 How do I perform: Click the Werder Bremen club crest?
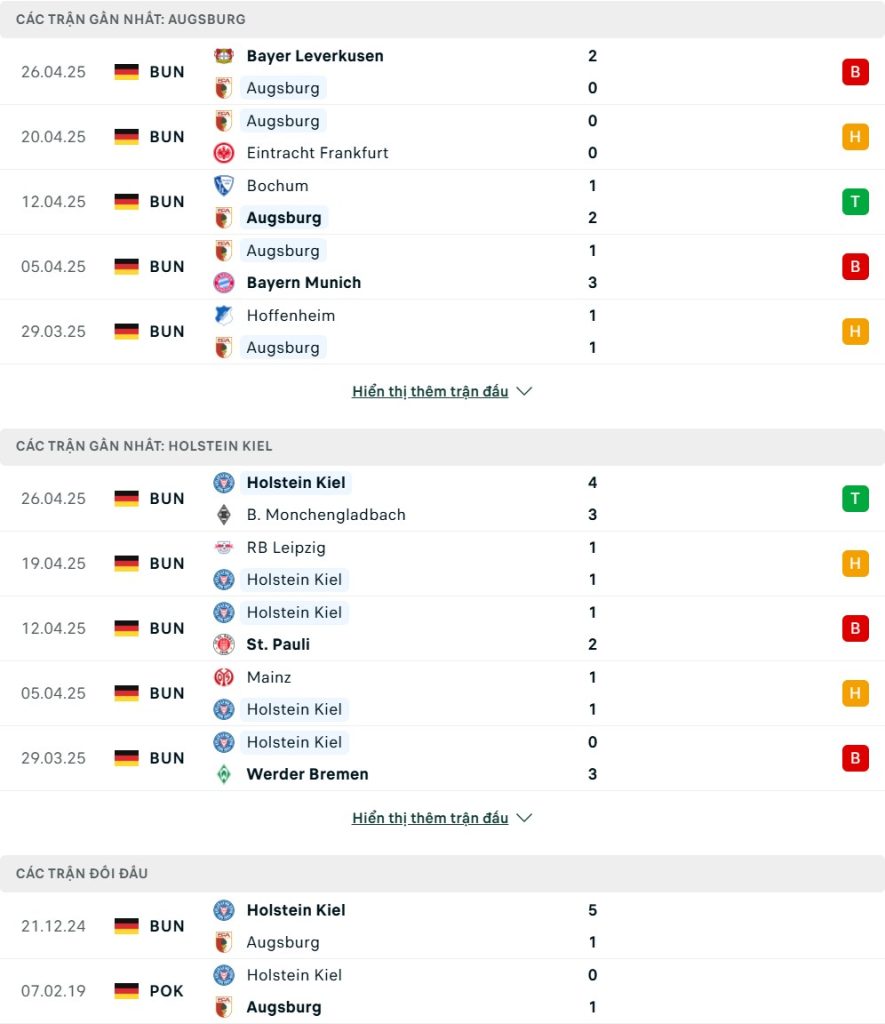click(223, 775)
